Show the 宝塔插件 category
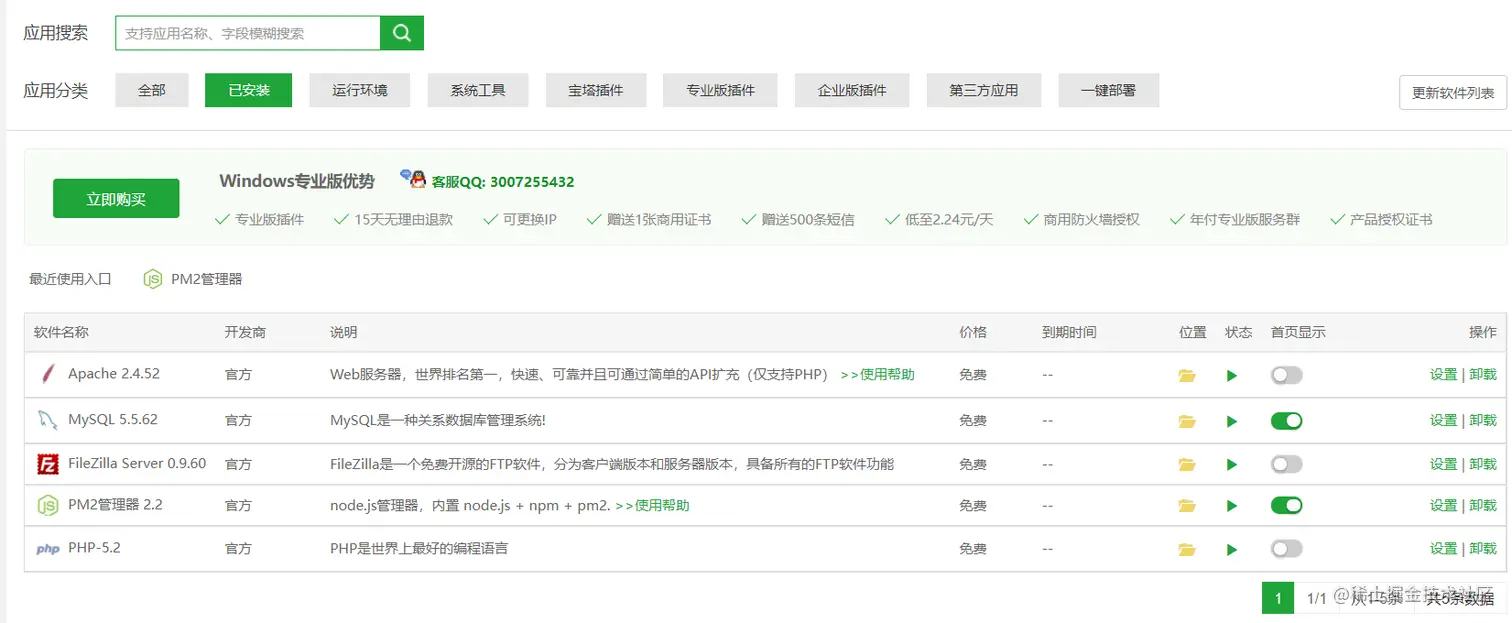This screenshot has height=623, width=1512. tap(596, 90)
